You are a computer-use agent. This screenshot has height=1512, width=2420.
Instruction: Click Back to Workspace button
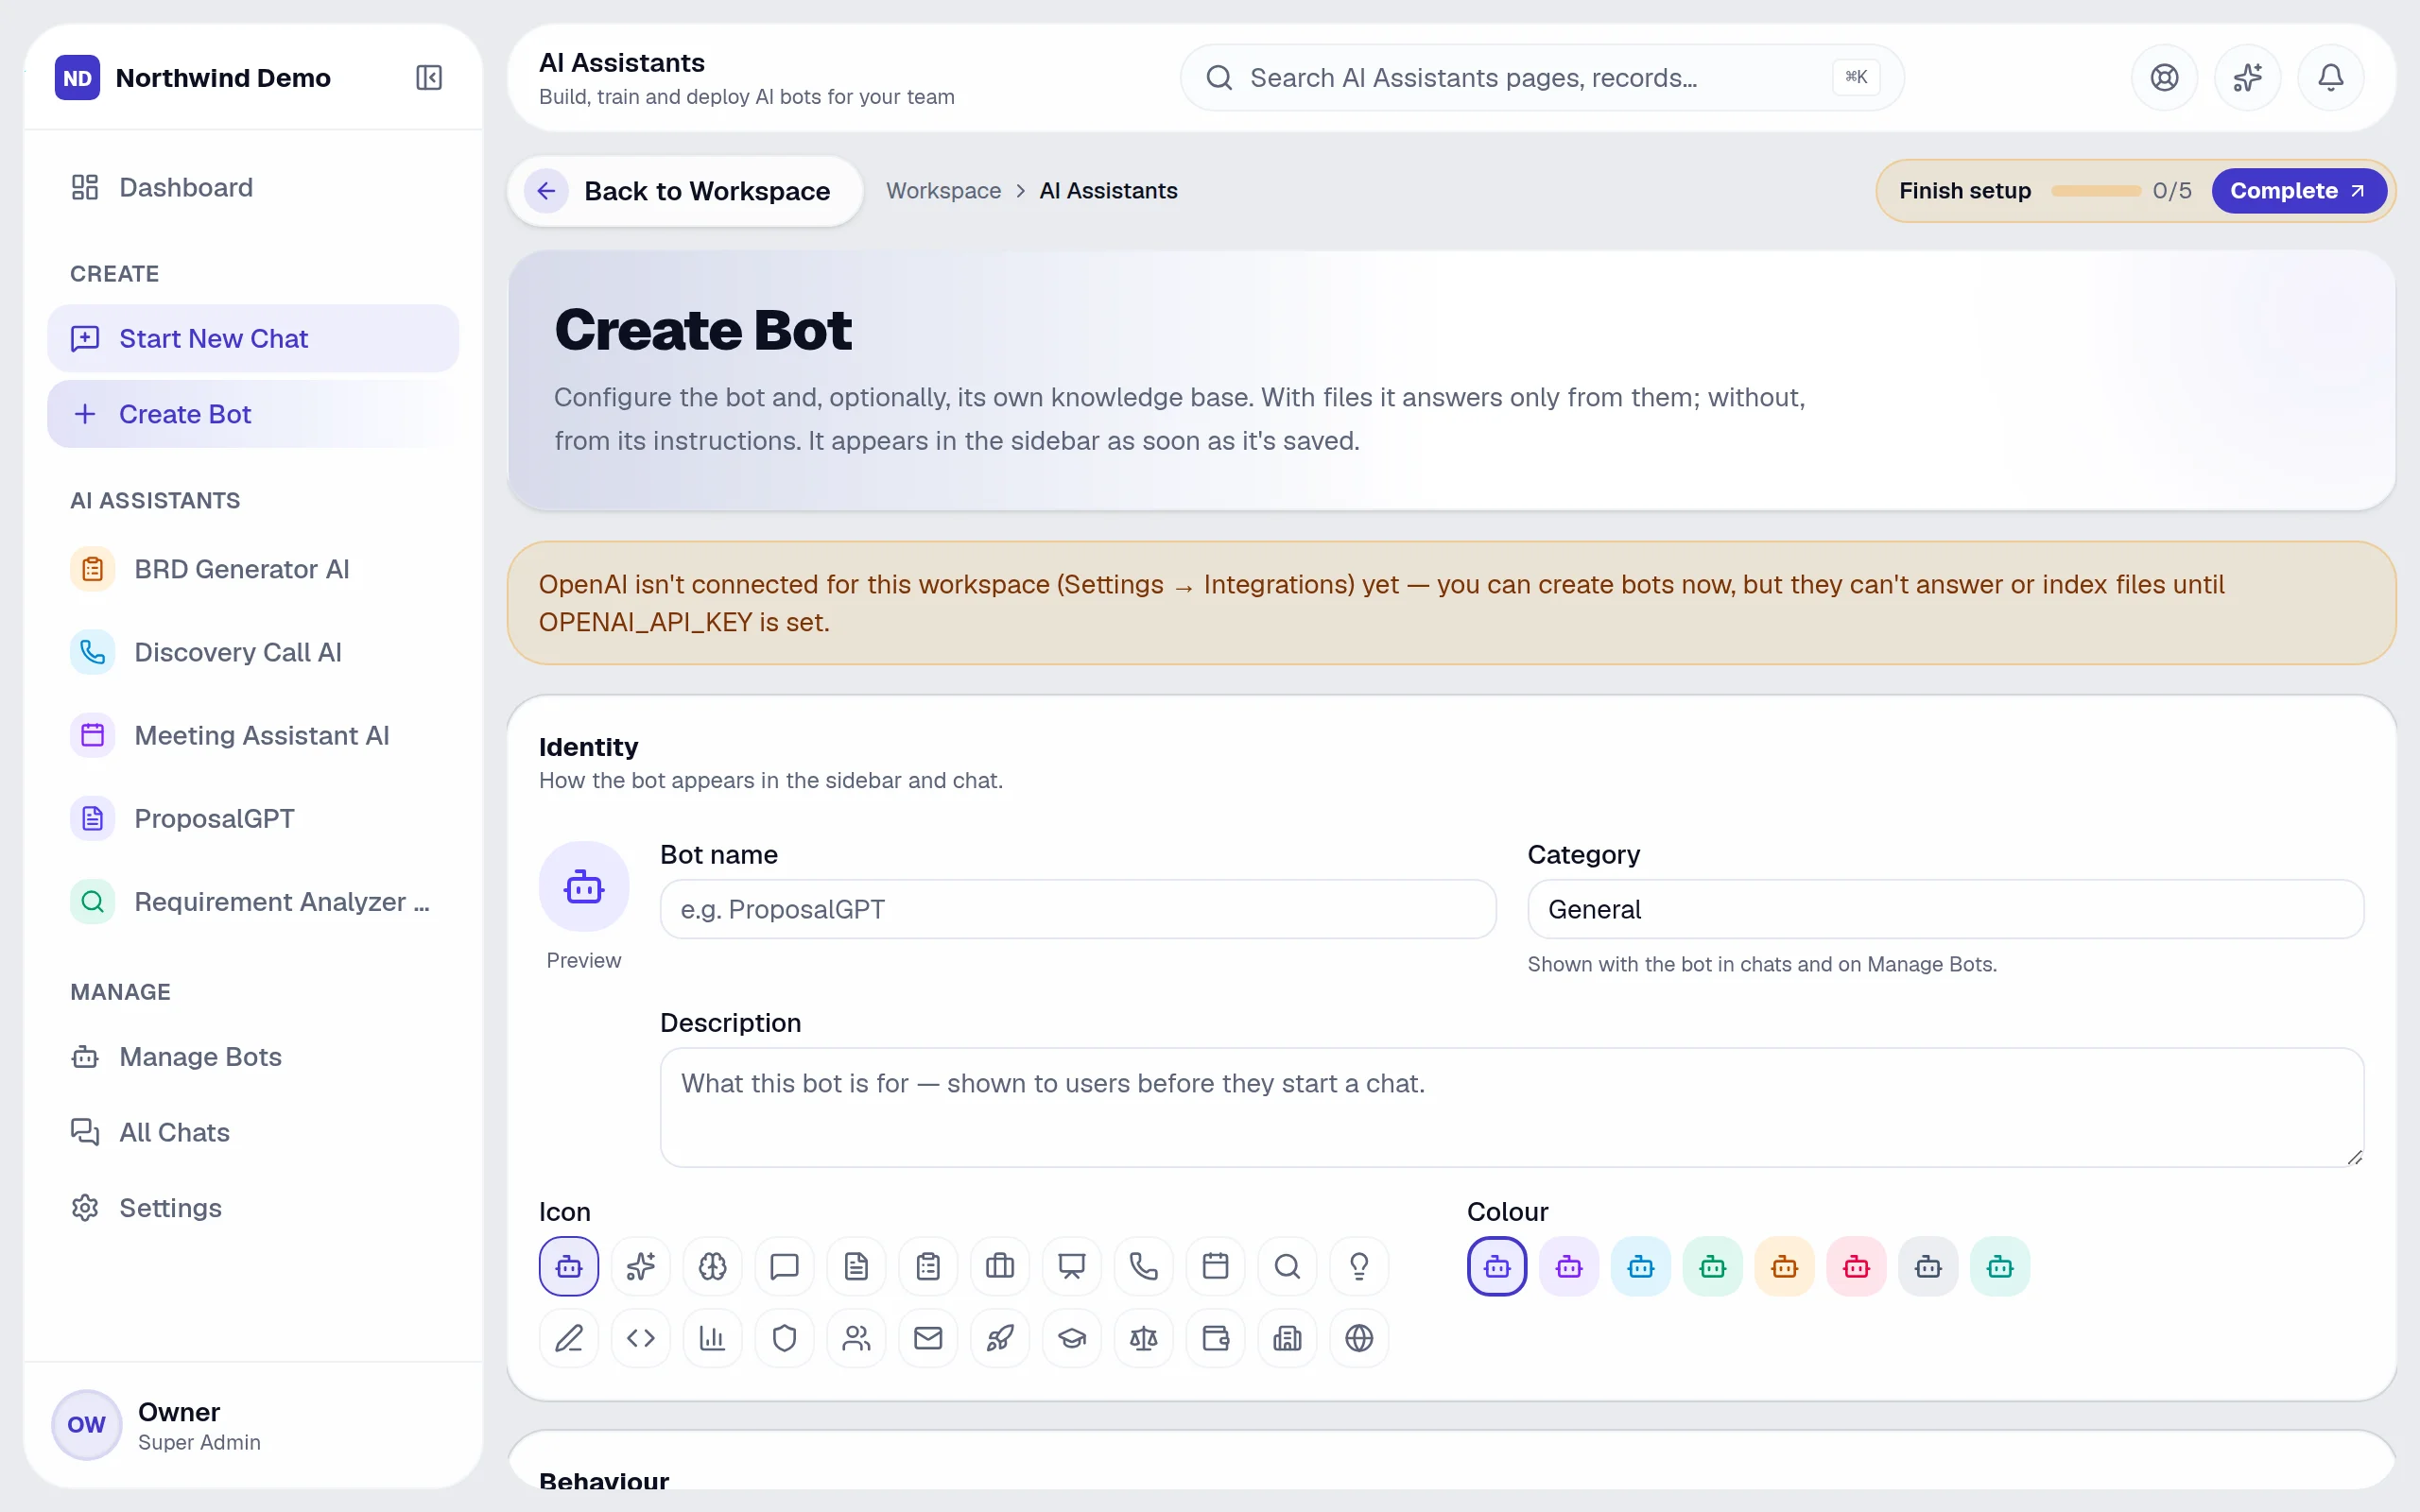(685, 190)
